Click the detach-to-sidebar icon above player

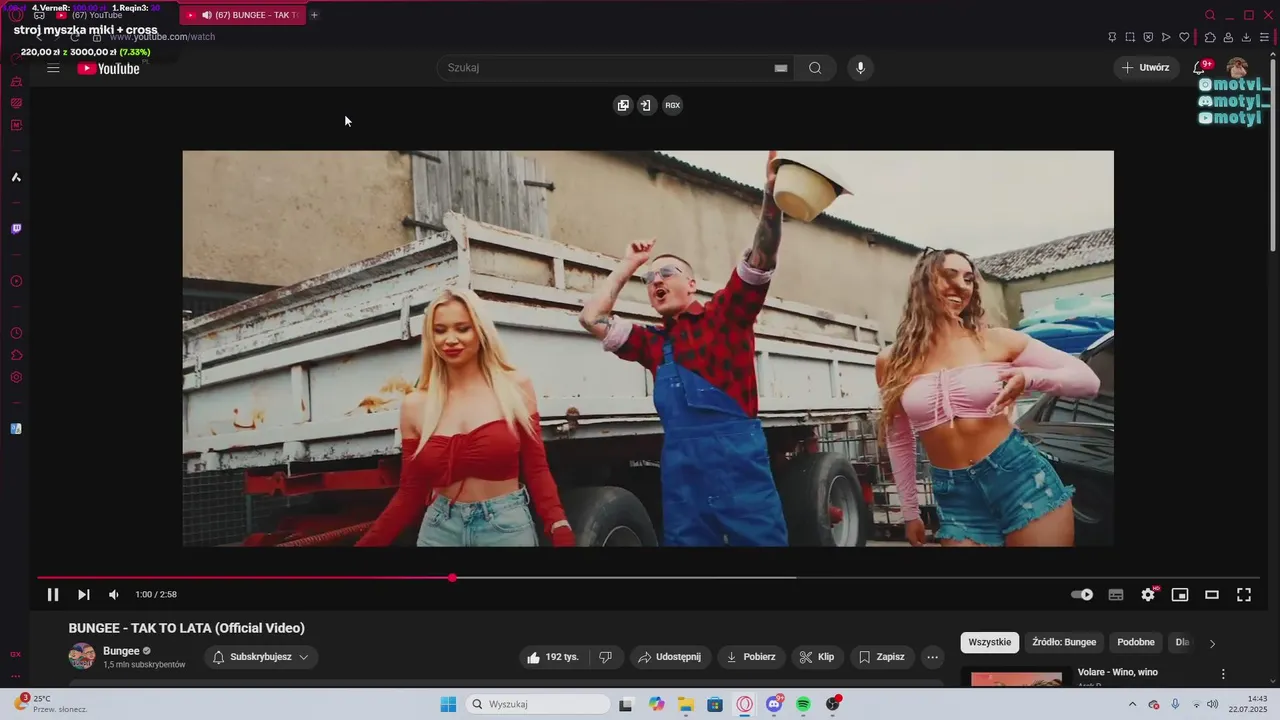646,105
